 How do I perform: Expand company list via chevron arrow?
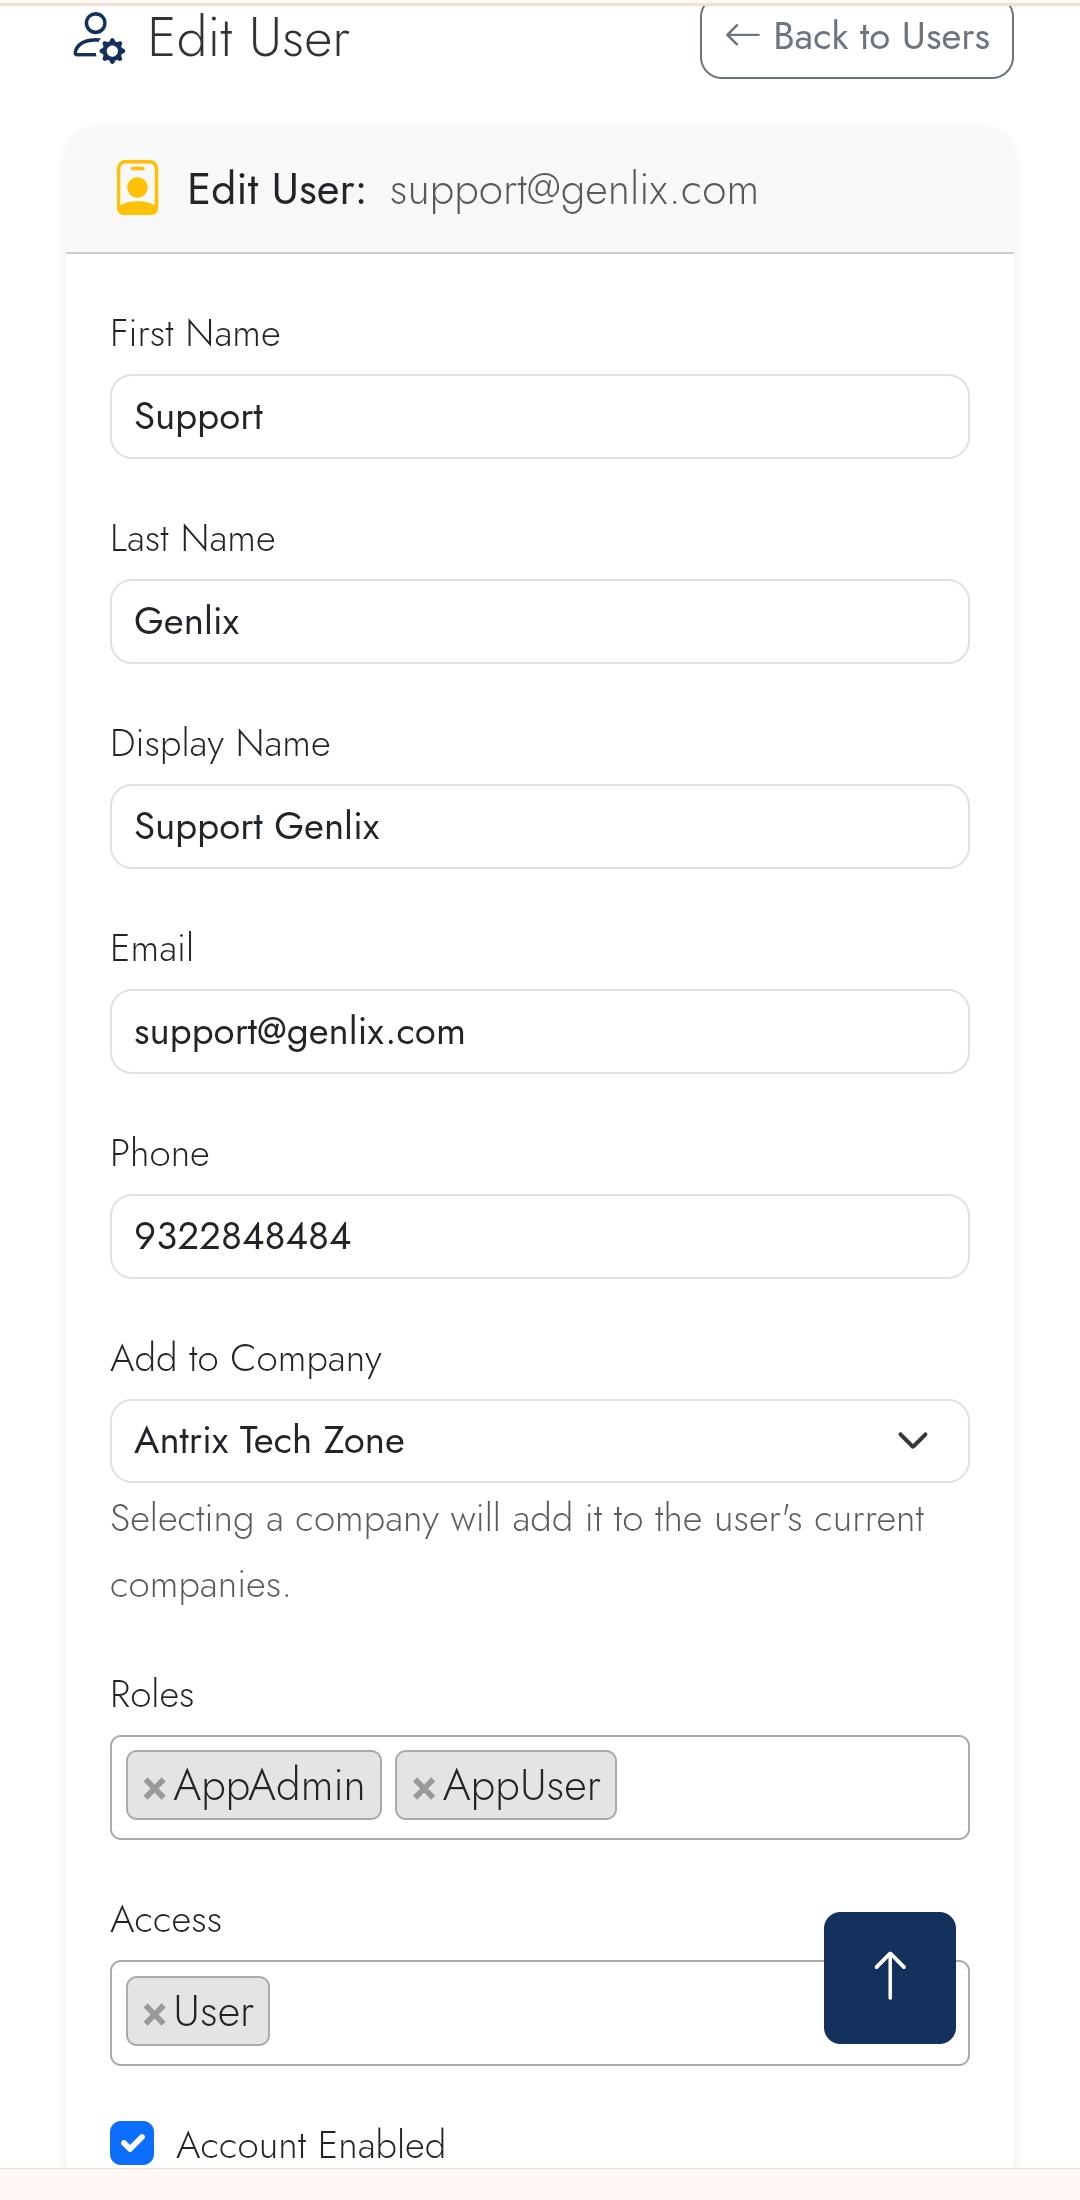[913, 1441]
